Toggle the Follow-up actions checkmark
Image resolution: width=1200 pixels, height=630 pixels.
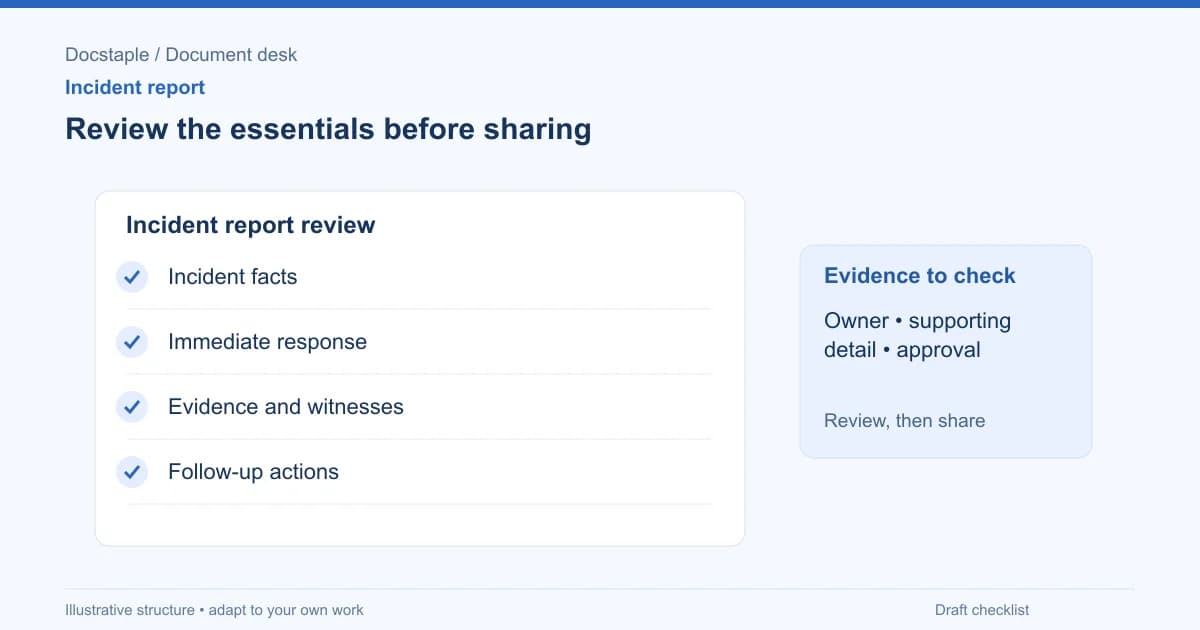point(132,472)
